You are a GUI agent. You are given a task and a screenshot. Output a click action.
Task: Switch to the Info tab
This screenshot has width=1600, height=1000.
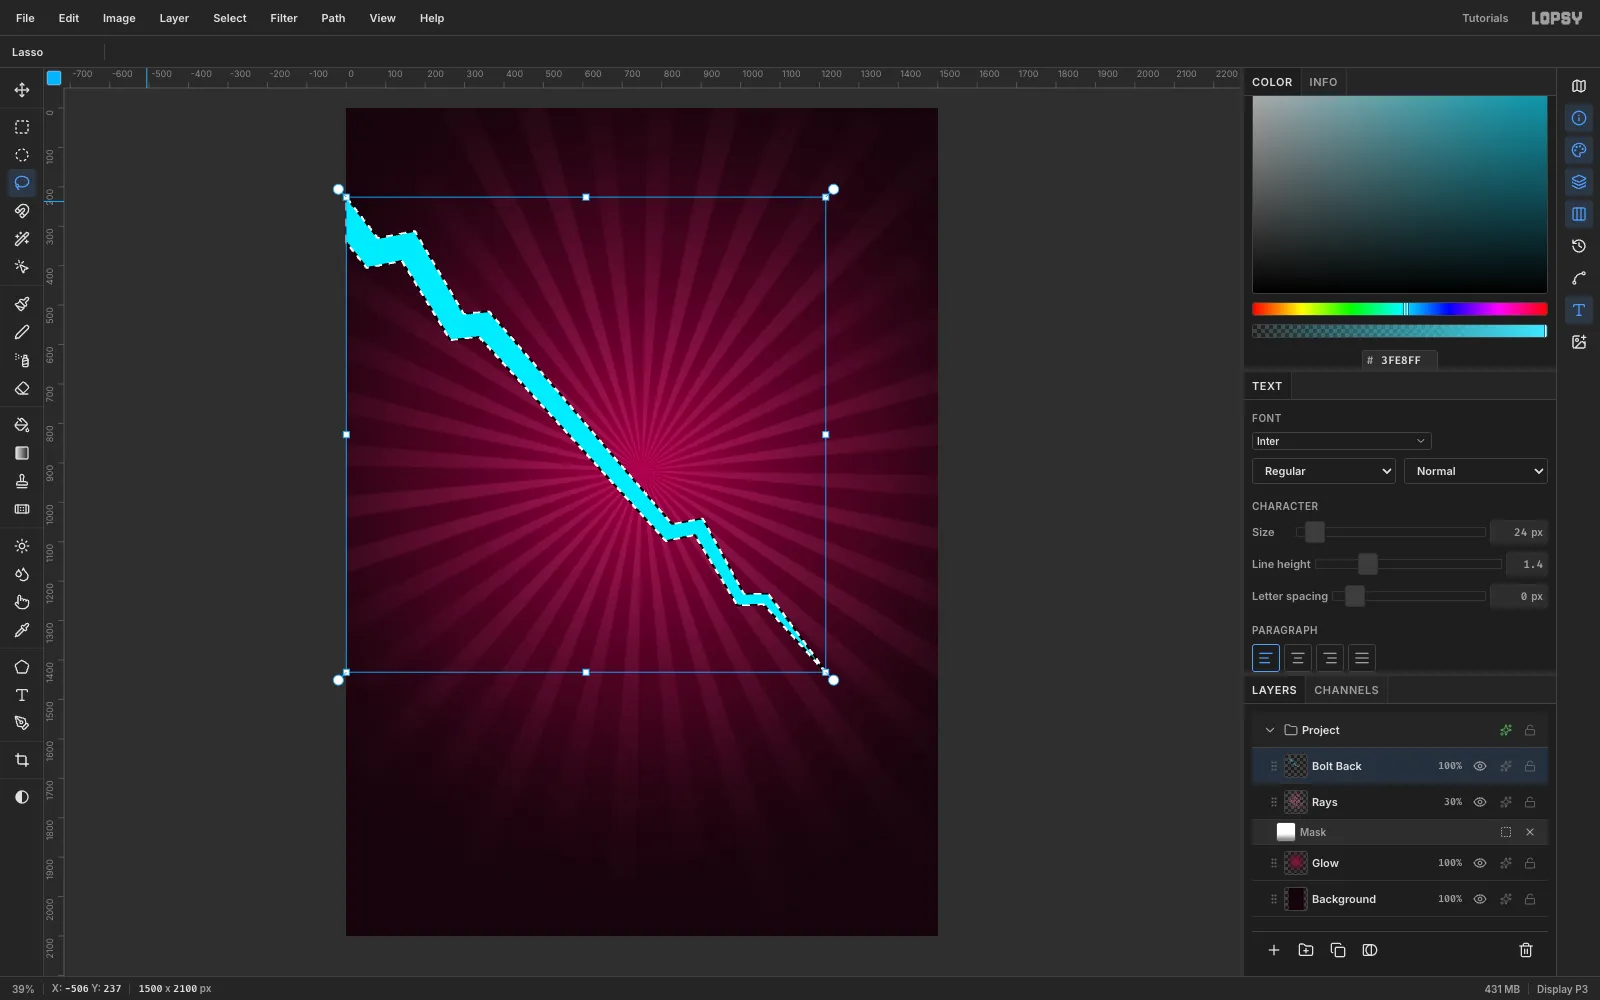pos(1323,82)
